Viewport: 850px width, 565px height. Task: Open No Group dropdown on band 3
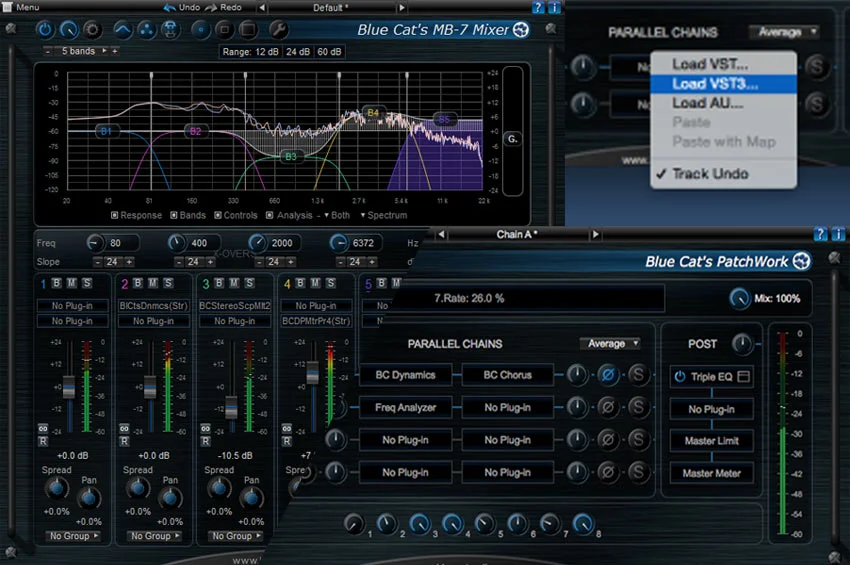click(236, 536)
